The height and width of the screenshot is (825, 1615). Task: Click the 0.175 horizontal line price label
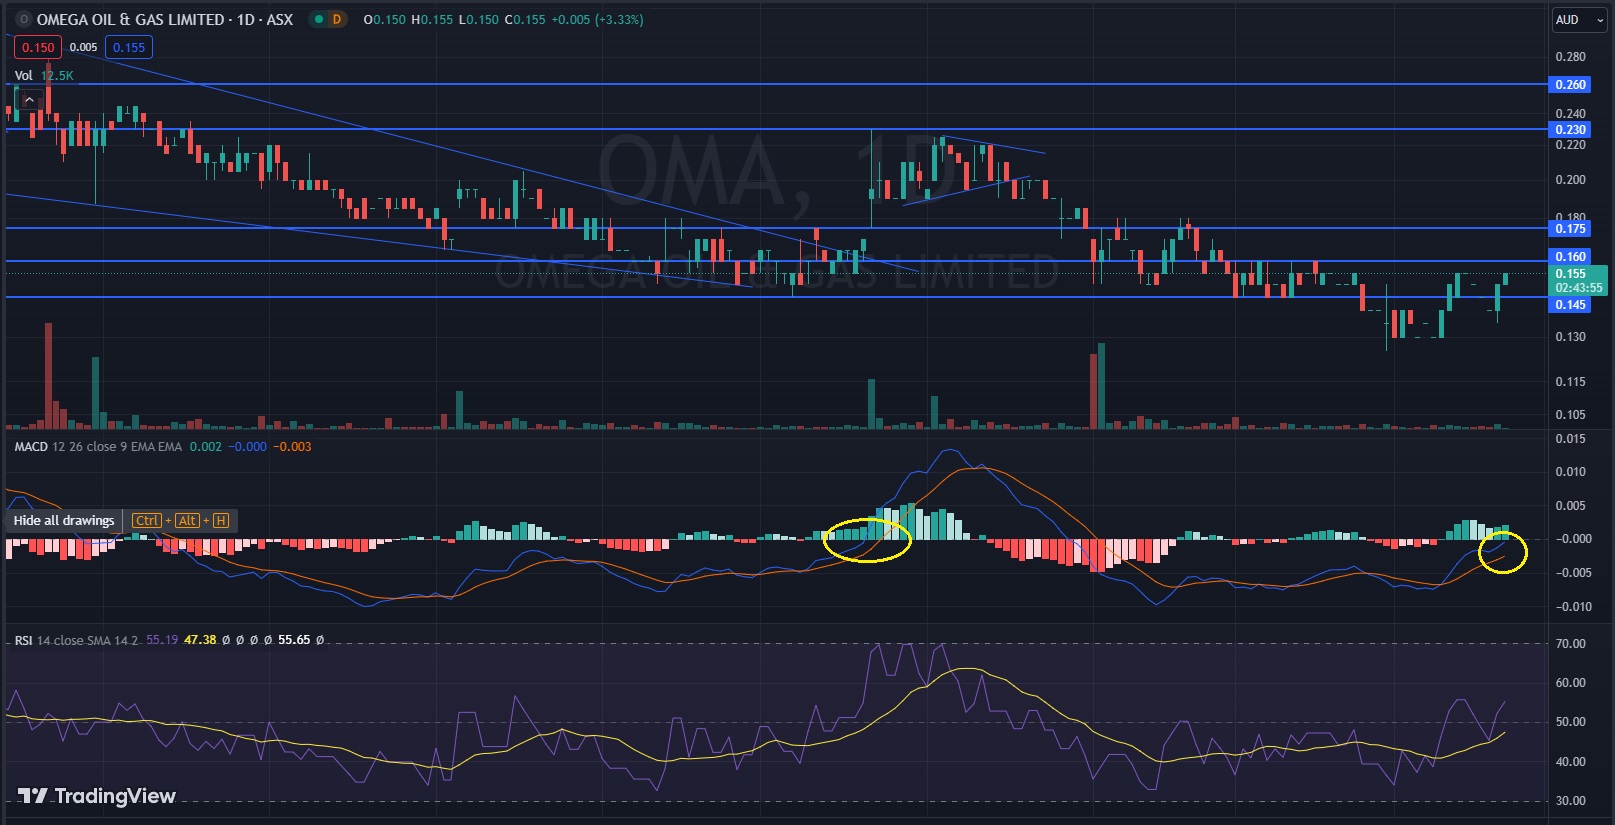pyautogui.click(x=1570, y=229)
